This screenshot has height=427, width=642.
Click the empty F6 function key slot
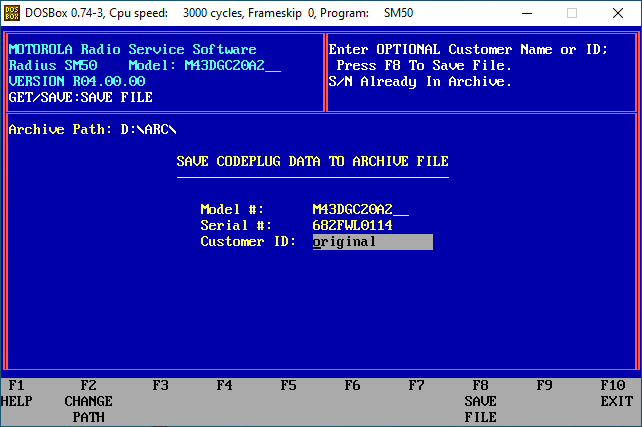(x=352, y=385)
